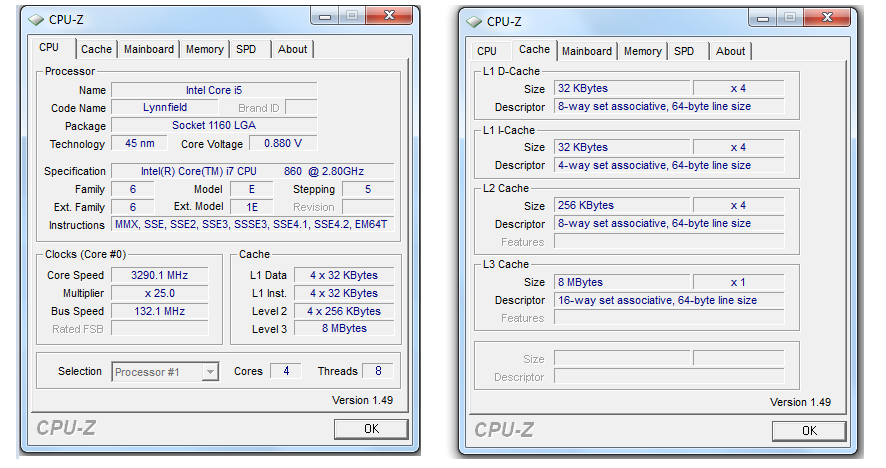This screenshot has height=468, width=886.
Task: Open SPD tab in right CPU-Z window
Action: click(x=684, y=51)
